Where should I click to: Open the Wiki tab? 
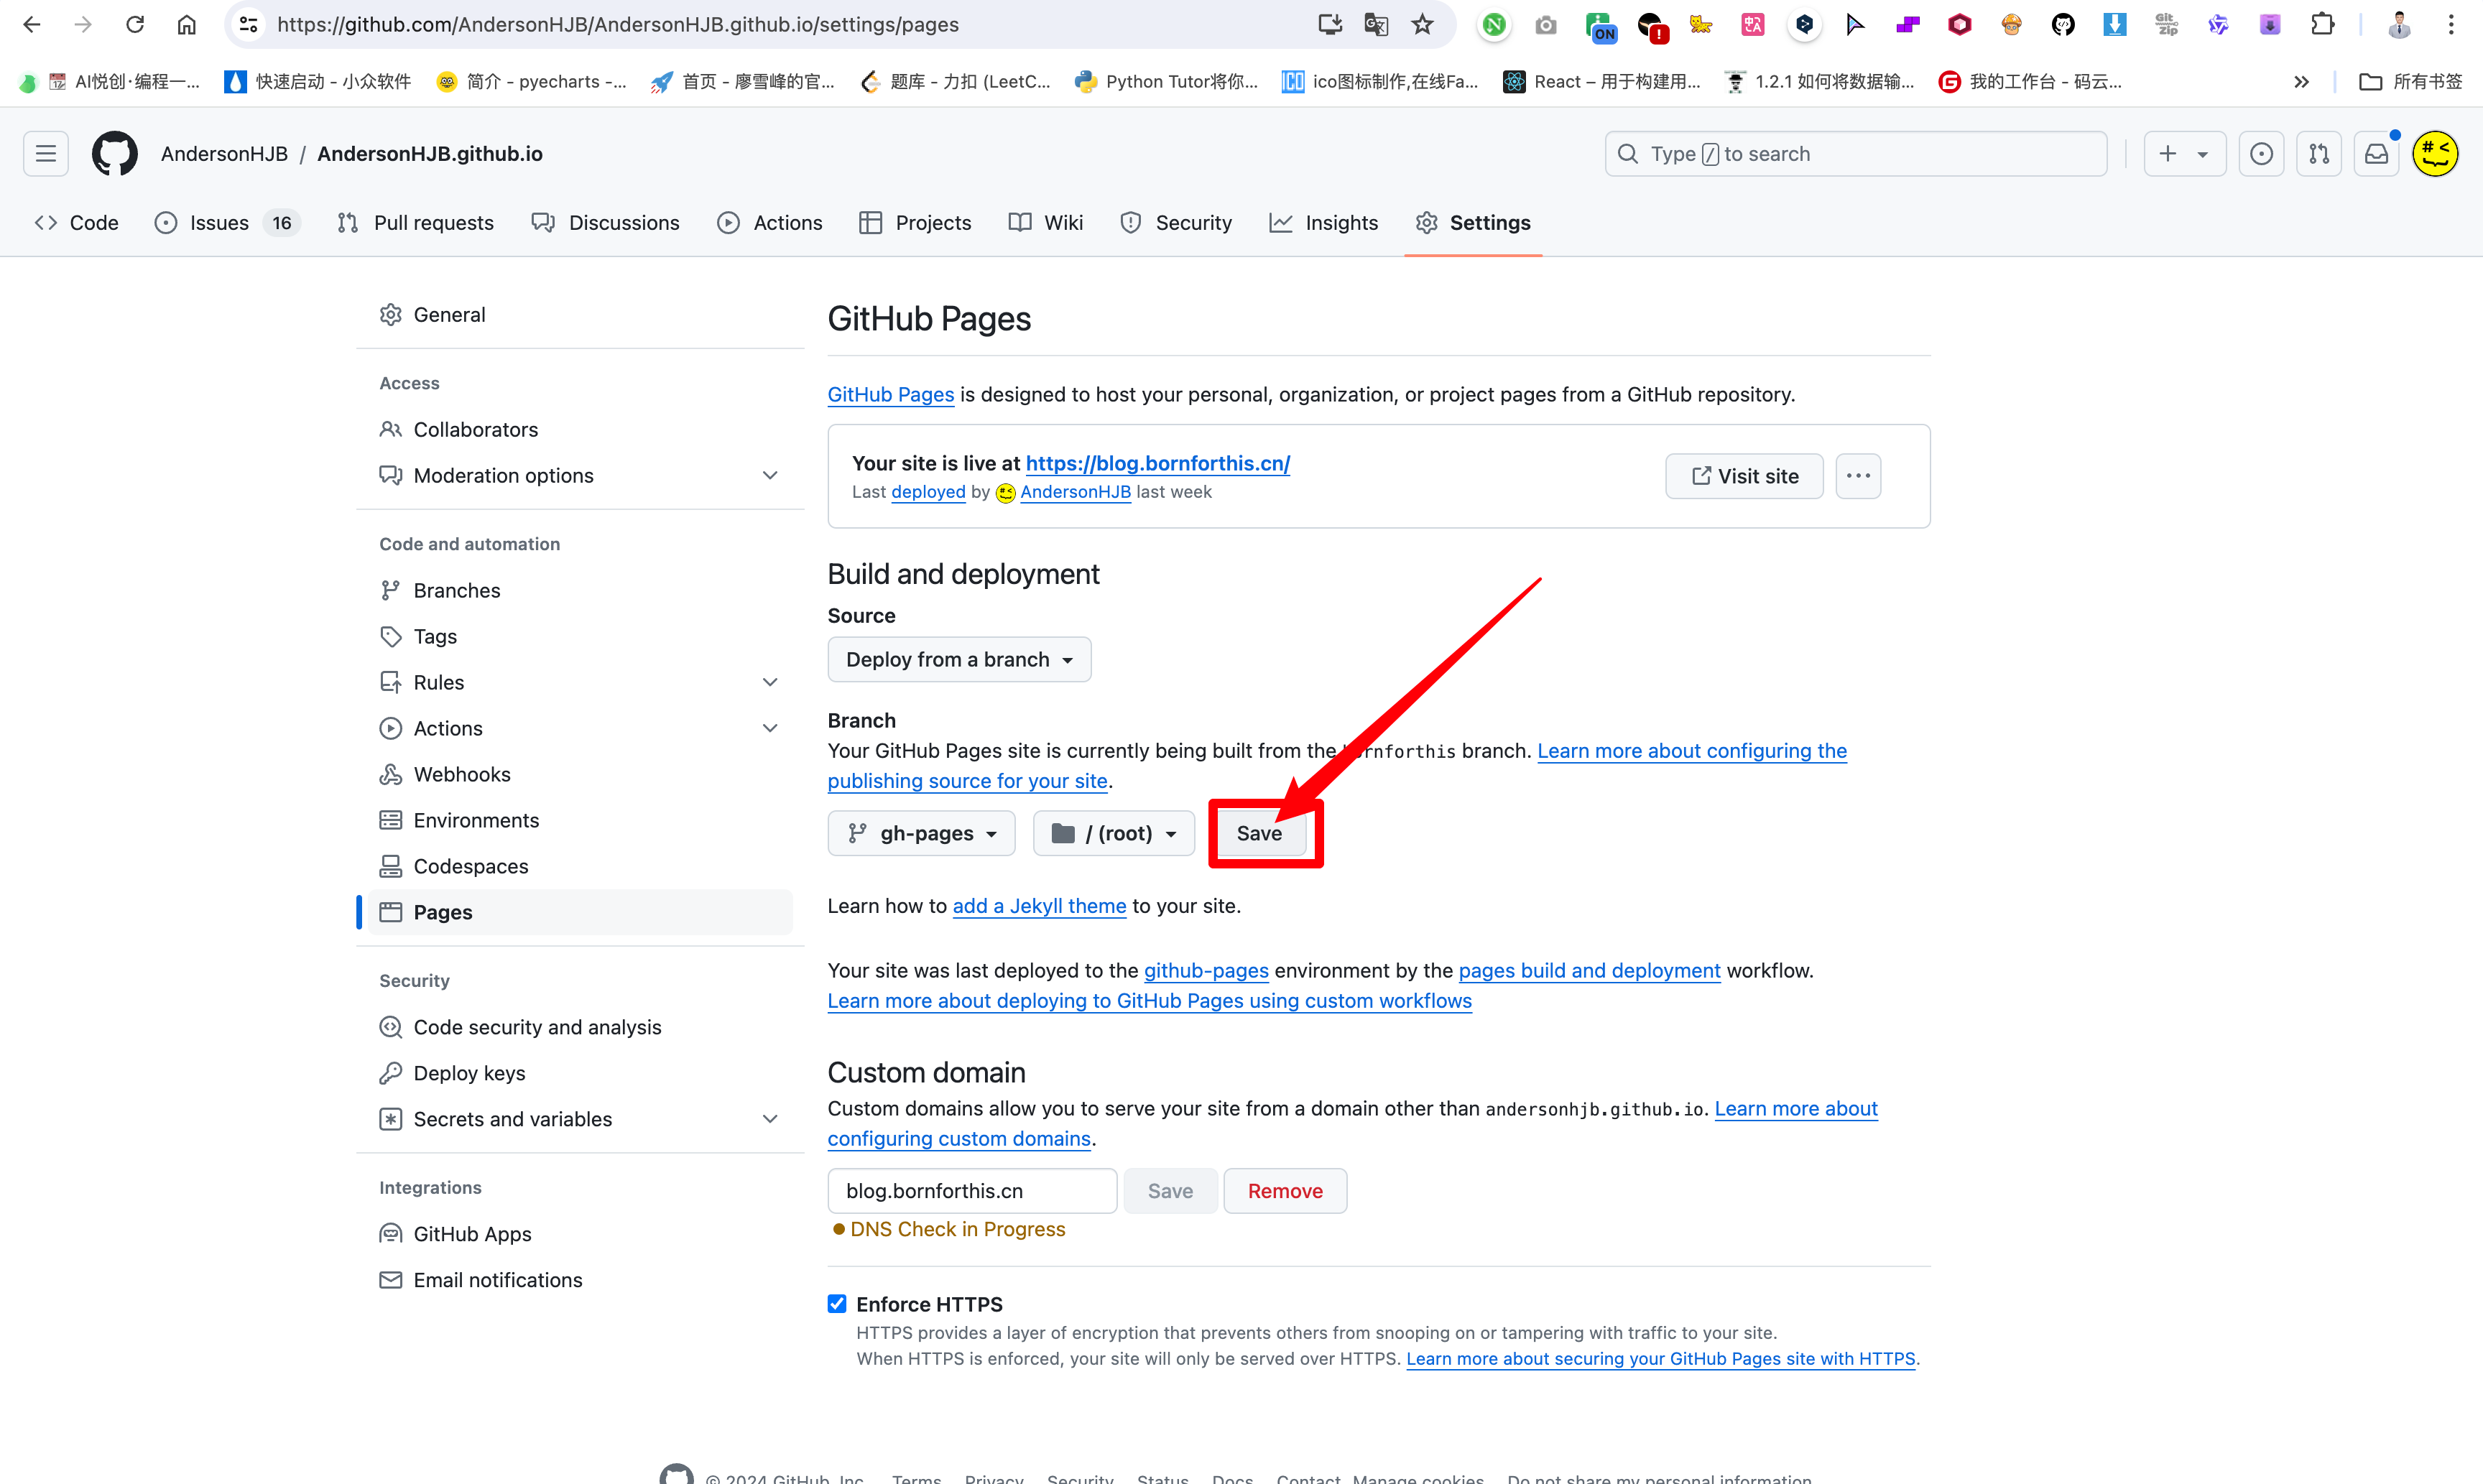pos(1046,223)
